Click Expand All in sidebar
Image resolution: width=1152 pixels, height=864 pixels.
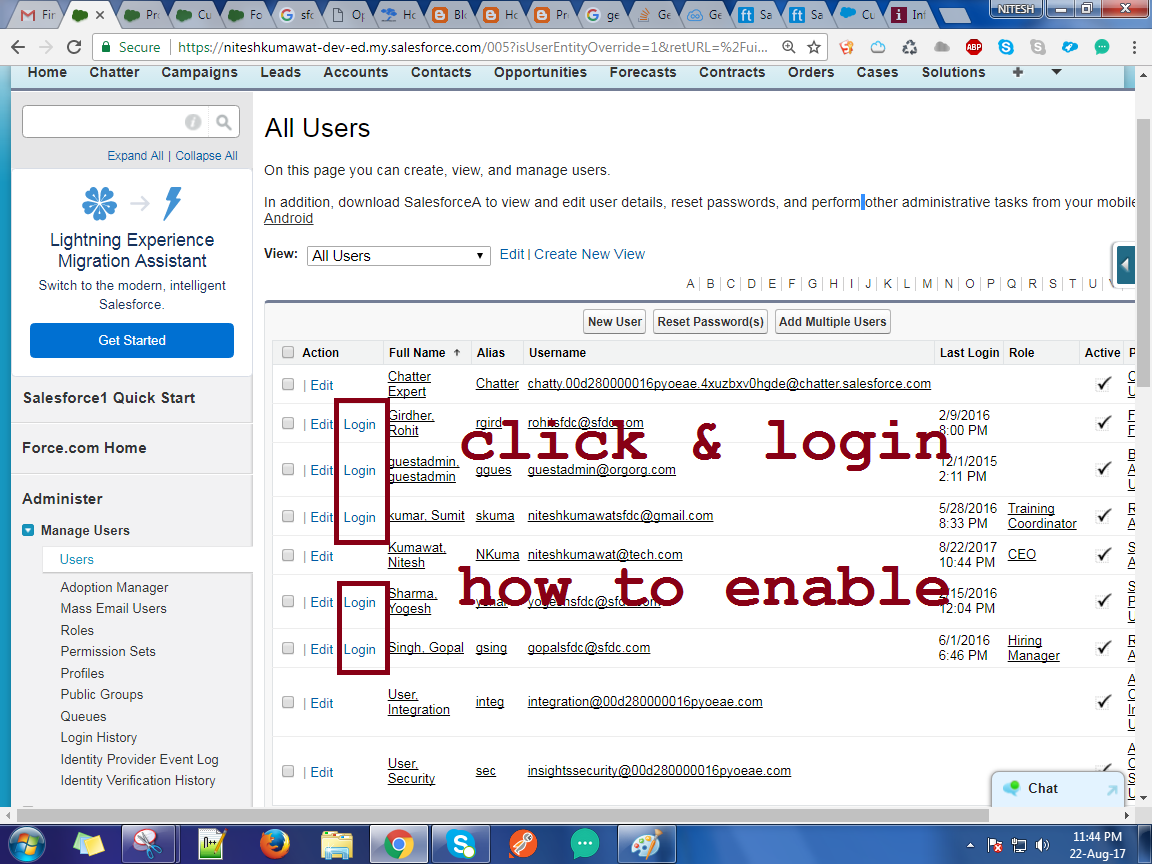(135, 156)
